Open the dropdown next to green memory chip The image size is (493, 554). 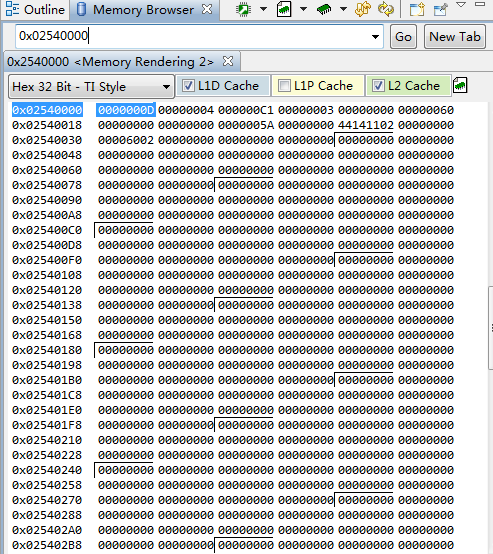pyautogui.click(x=343, y=9)
